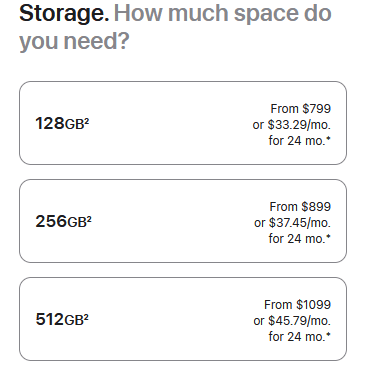Select the 128GB storage option
The width and height of the screenshot is (369, 372).
[x=183, y=123]
